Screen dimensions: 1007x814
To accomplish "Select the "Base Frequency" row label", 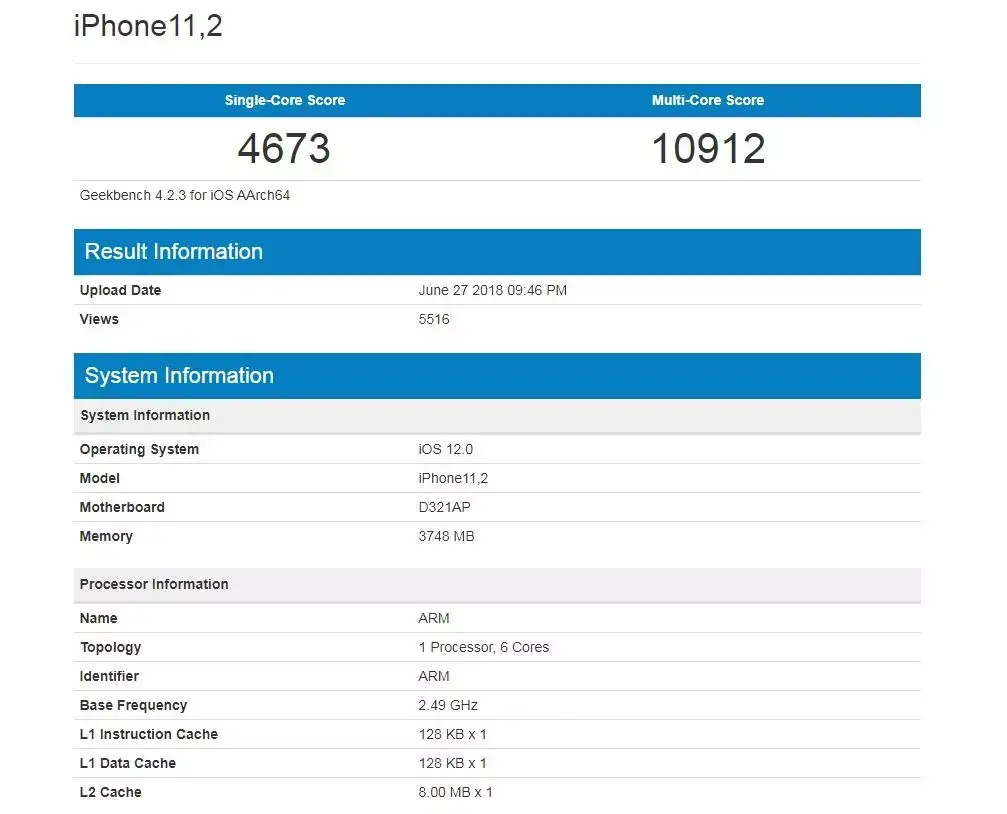I will [x=134, y=705].
